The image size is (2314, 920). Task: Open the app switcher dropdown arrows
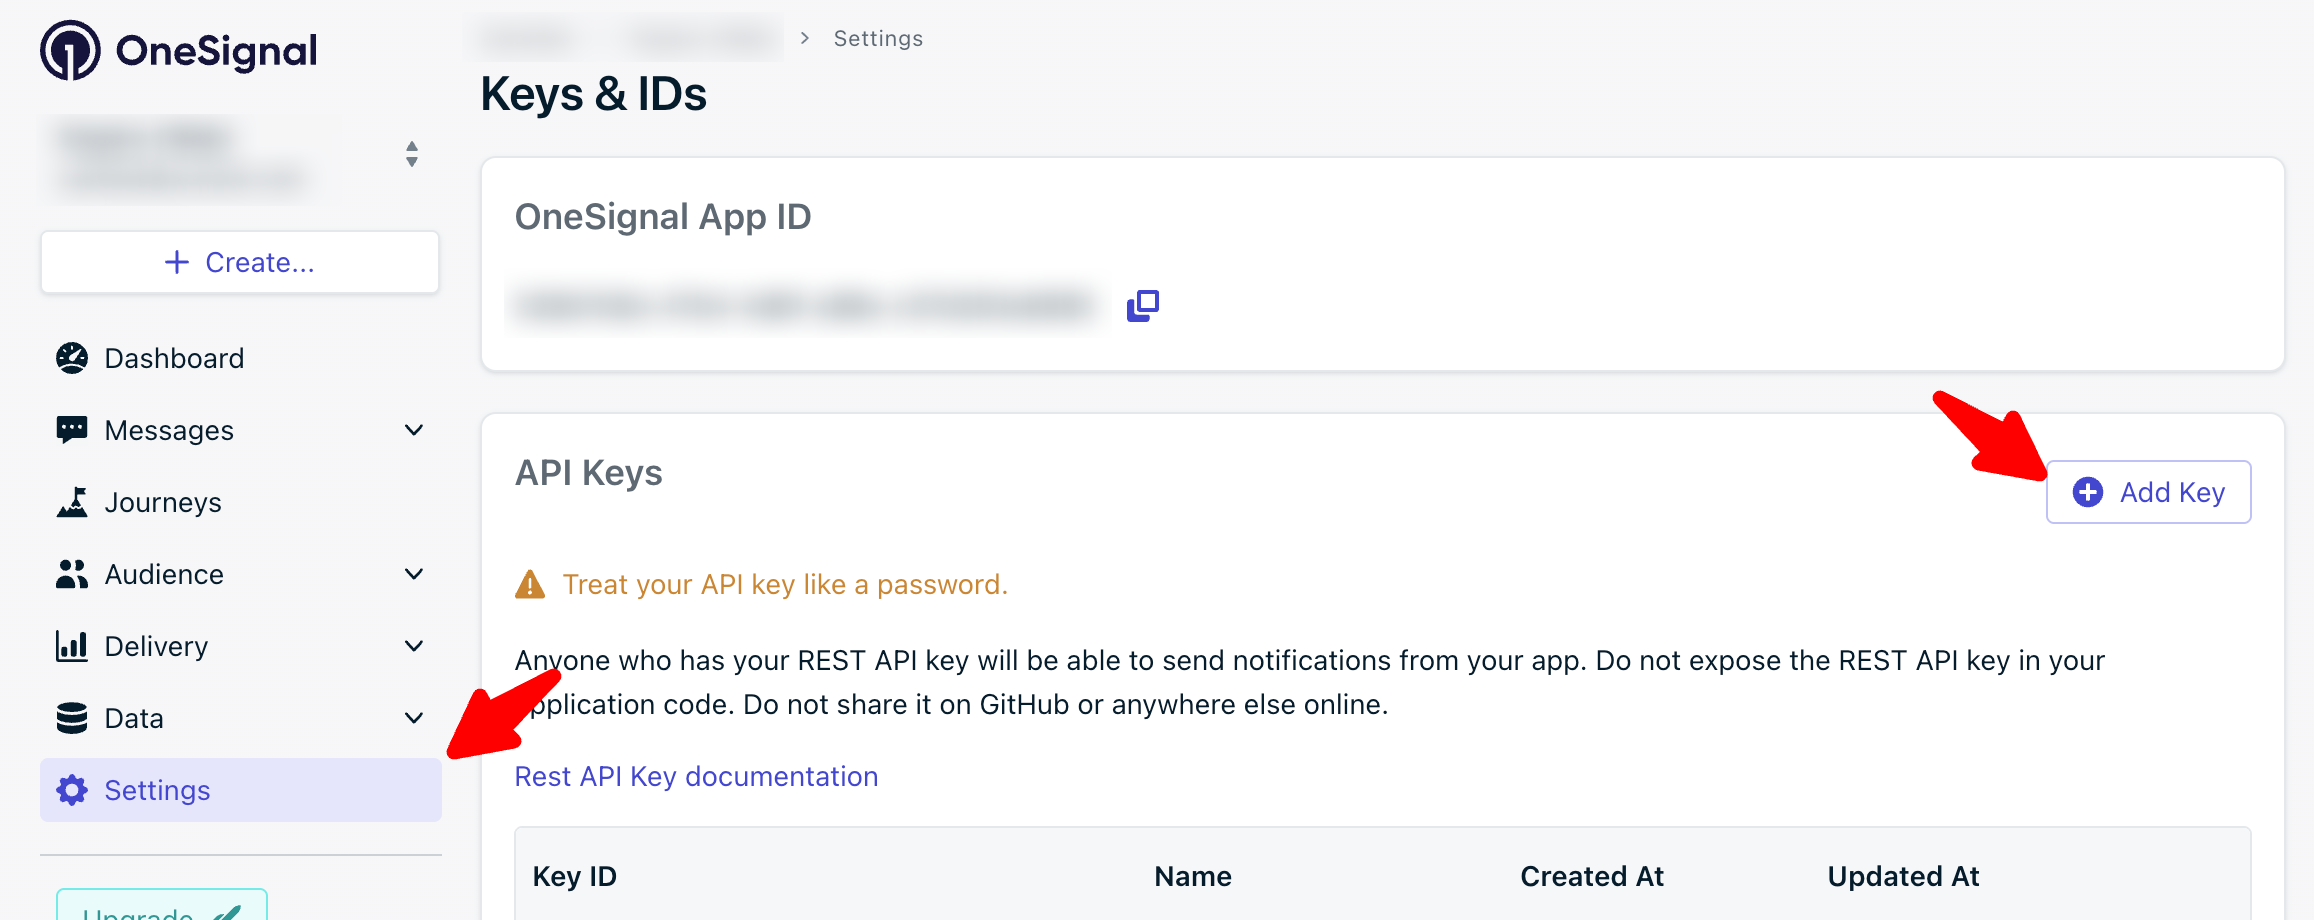pyautogui.click(x=412, y=154)
